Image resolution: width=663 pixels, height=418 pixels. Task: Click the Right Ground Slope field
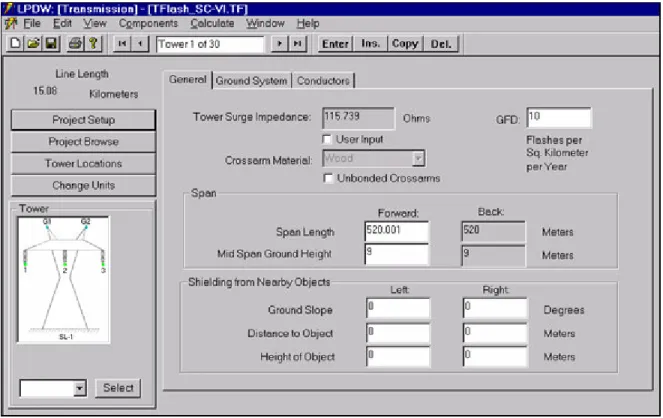495,308
